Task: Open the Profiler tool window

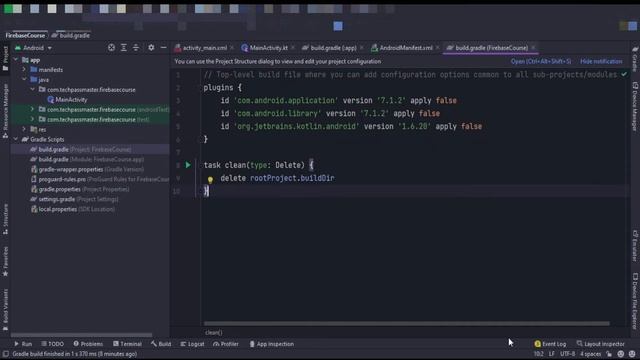Action: [226, 344]
